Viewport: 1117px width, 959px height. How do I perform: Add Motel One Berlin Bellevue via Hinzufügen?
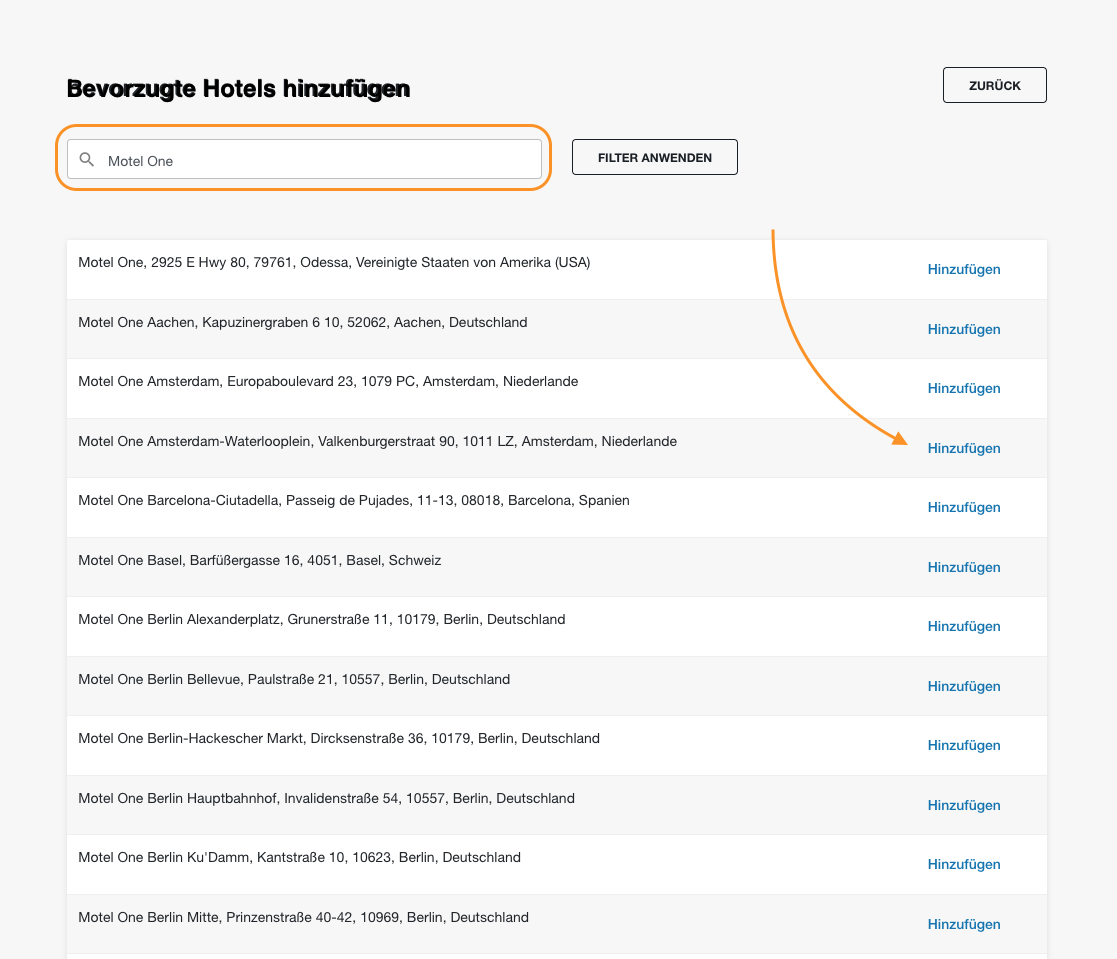(964, 686)
